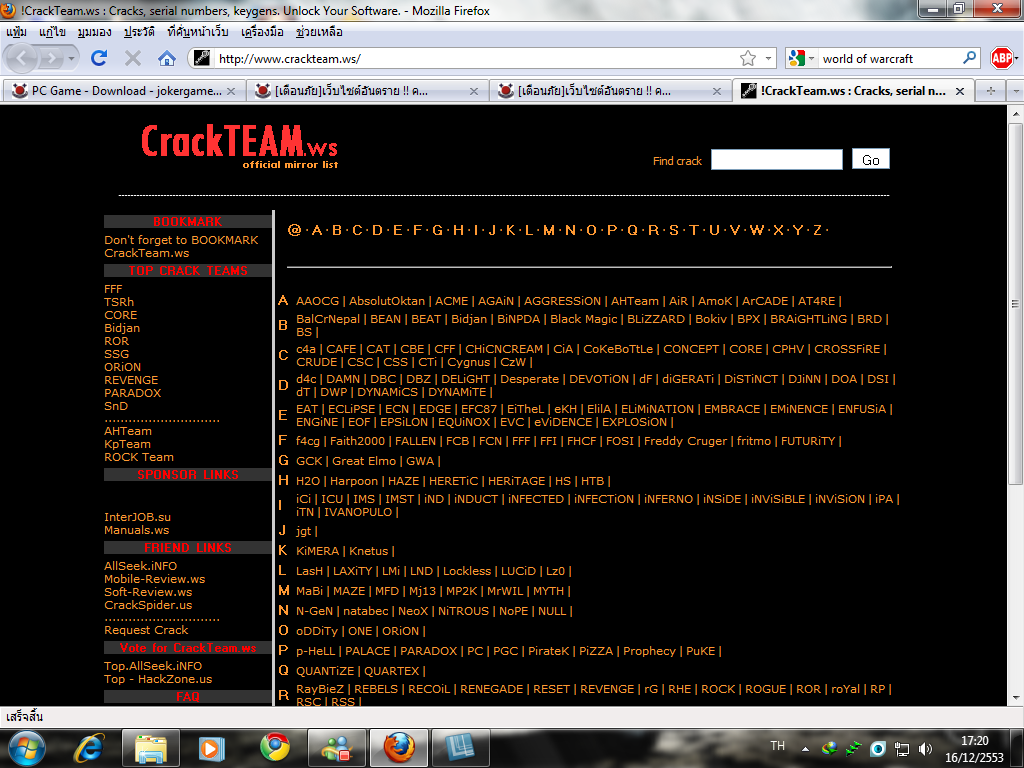Show hidden tray icons arrow
Viewport: 1024px width, 768px height.
coord(805,749)
